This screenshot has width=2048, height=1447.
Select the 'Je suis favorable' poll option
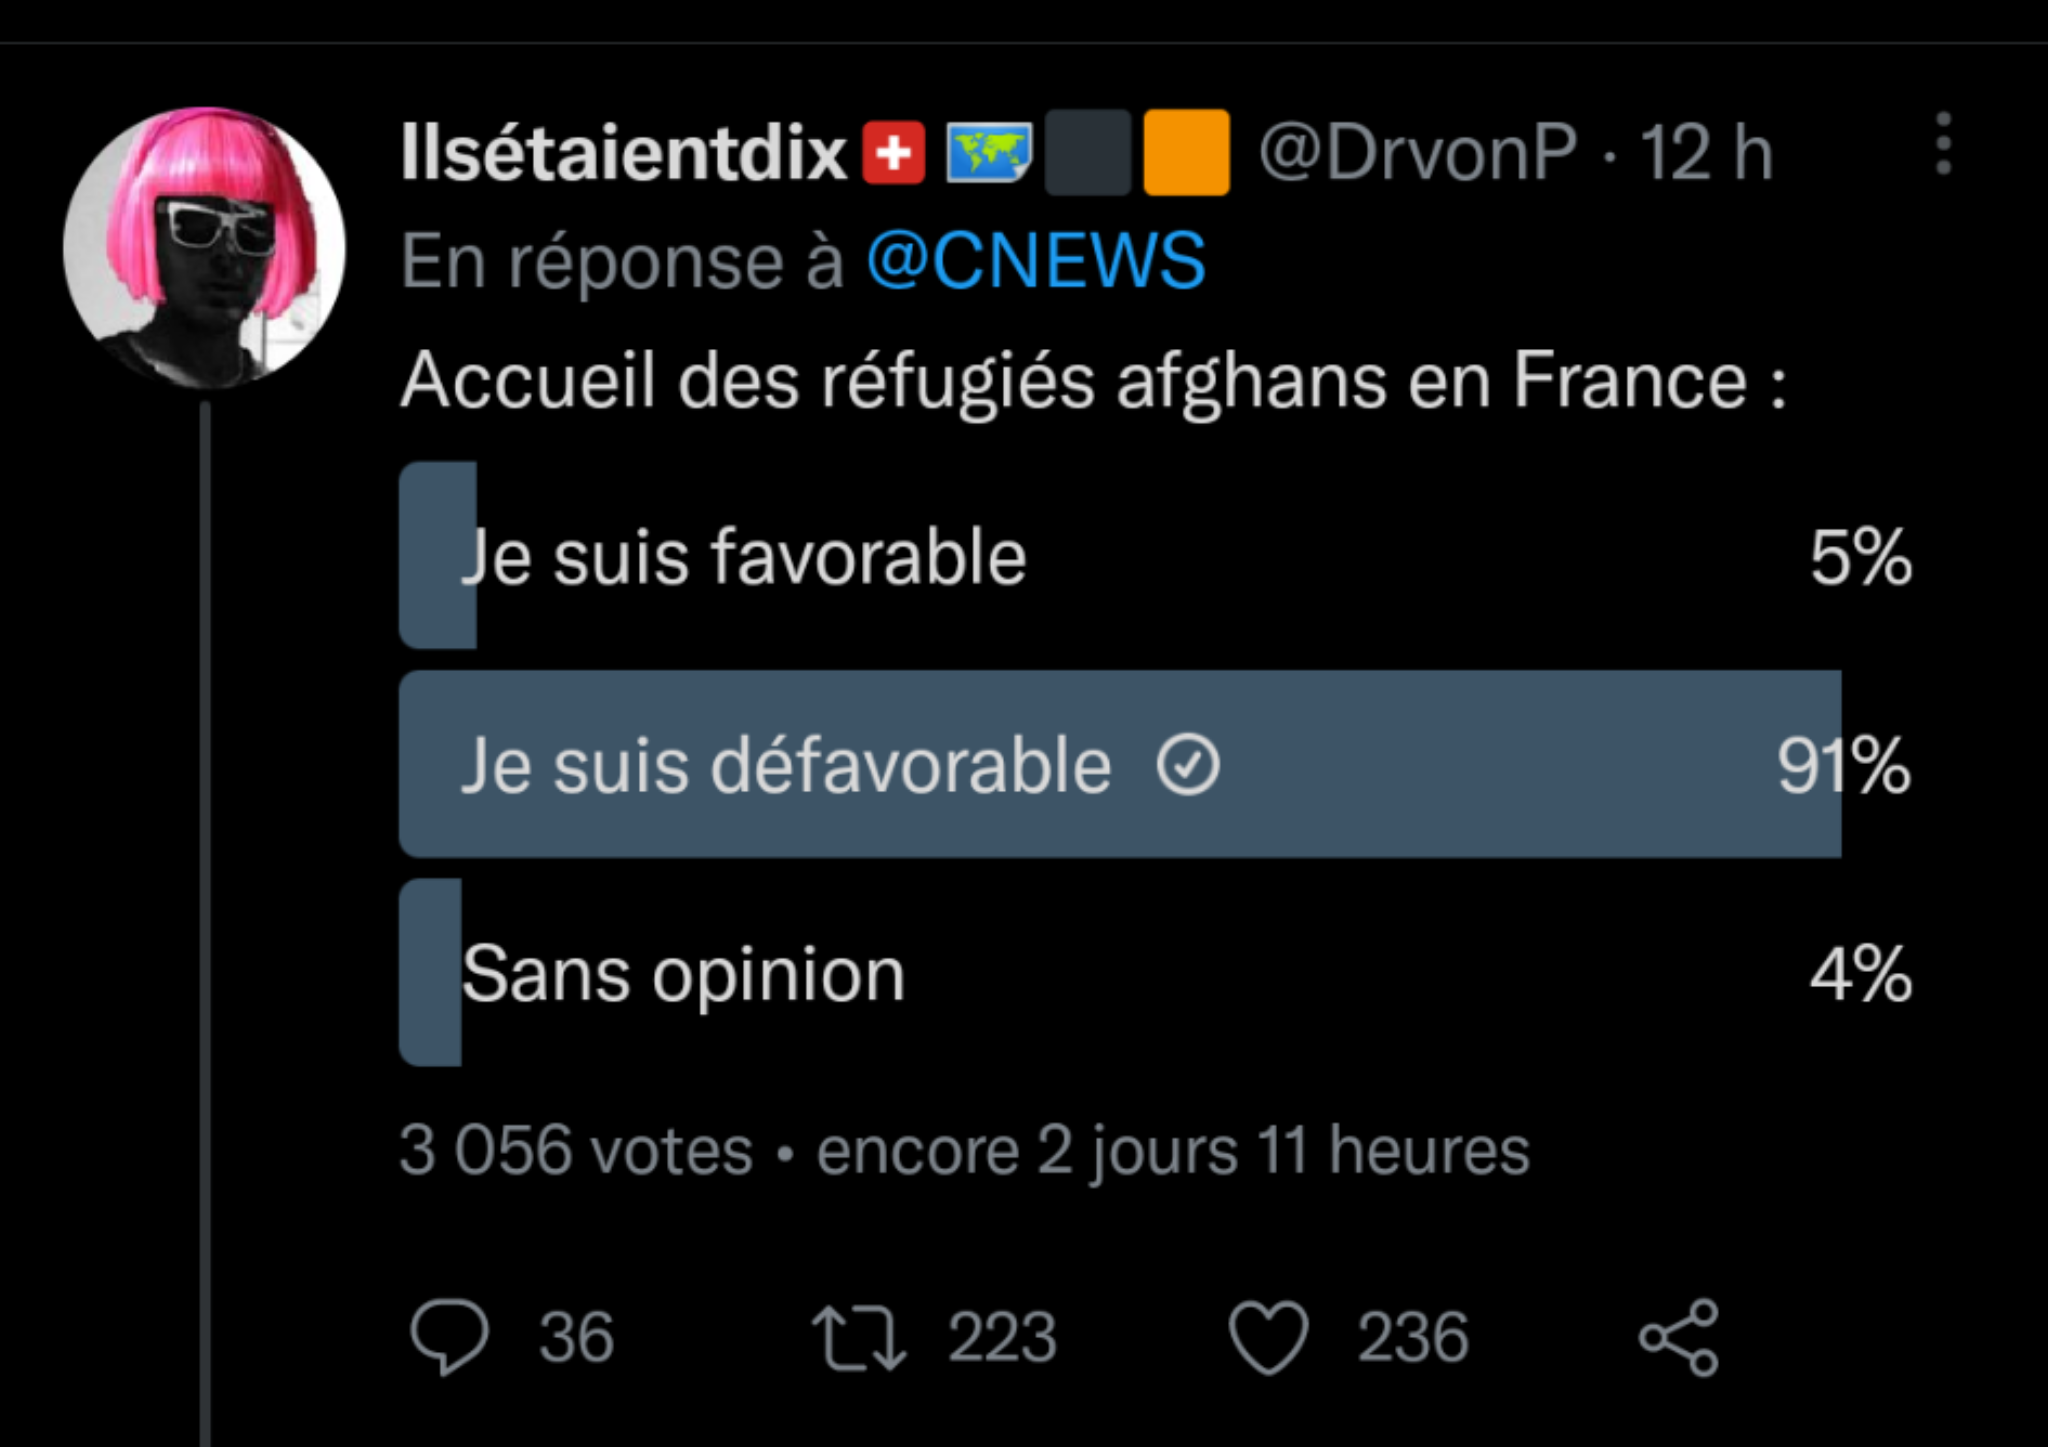coord(1156,556)
